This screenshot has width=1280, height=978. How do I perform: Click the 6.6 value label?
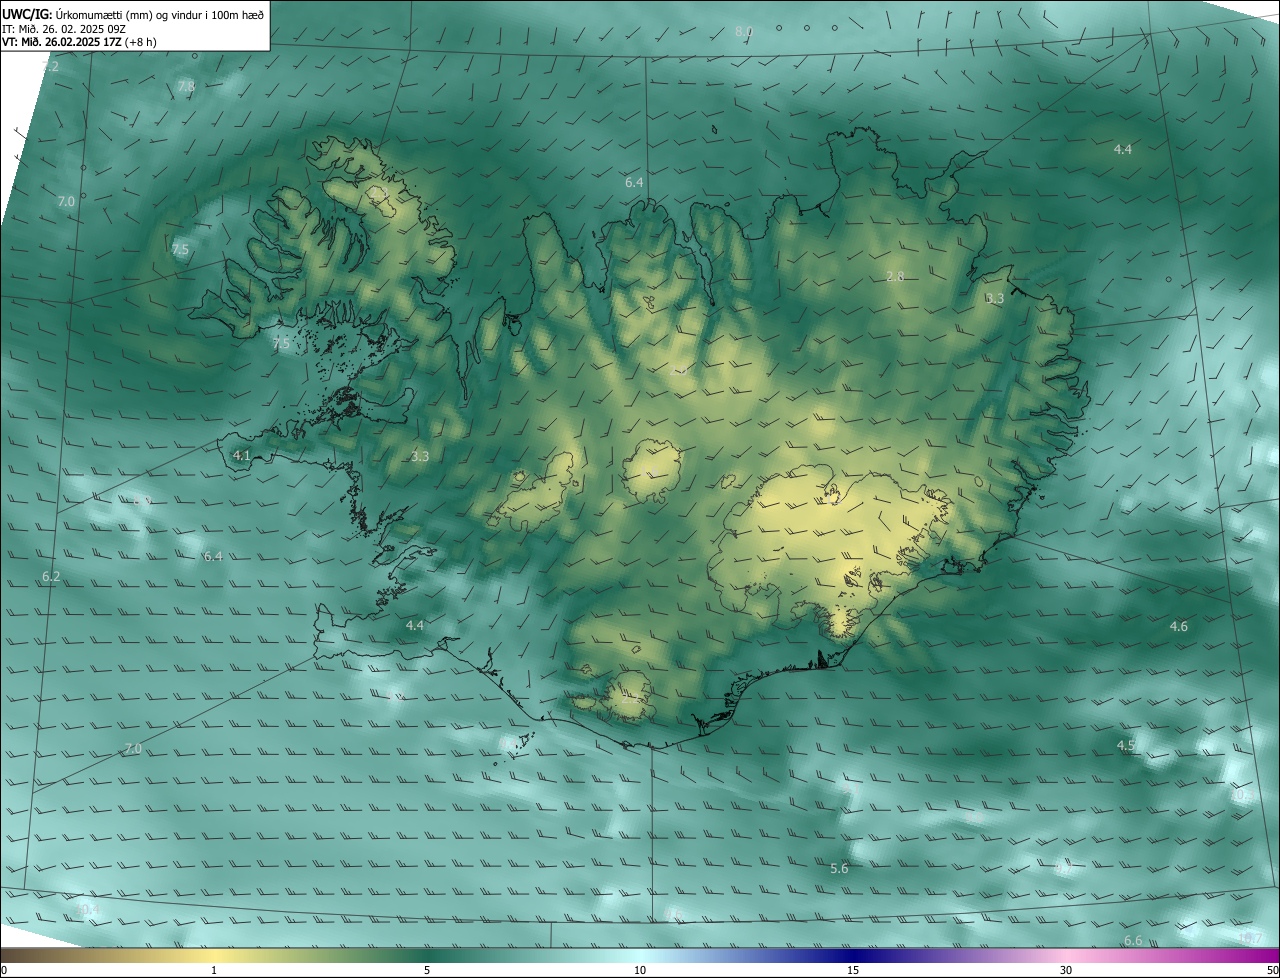[1133, 940]
